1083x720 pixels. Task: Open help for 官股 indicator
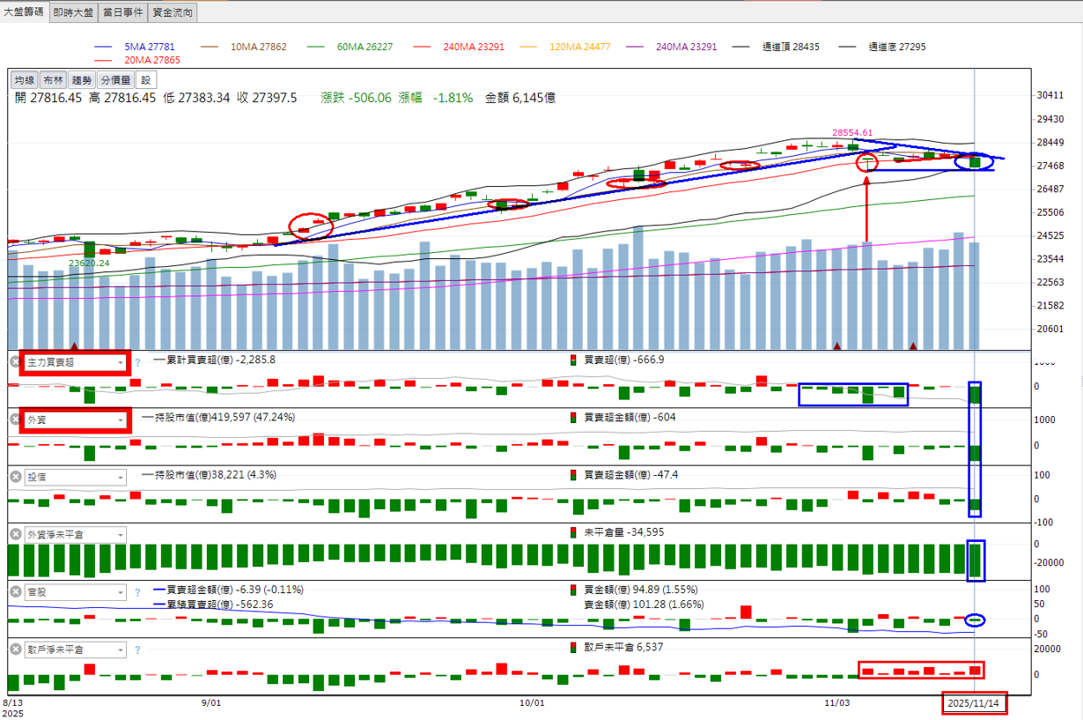pyautogui.click(x=137, y=592)
